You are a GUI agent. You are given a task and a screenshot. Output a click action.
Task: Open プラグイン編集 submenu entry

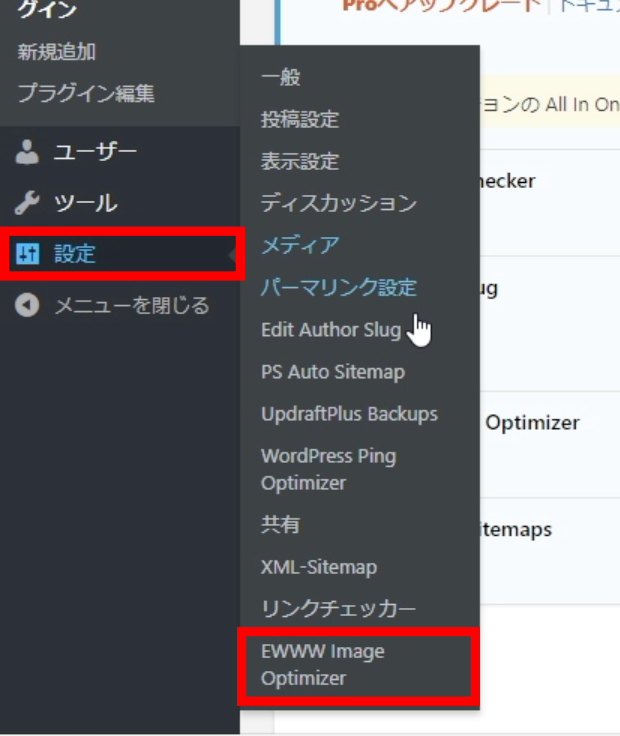pos(86,93)
